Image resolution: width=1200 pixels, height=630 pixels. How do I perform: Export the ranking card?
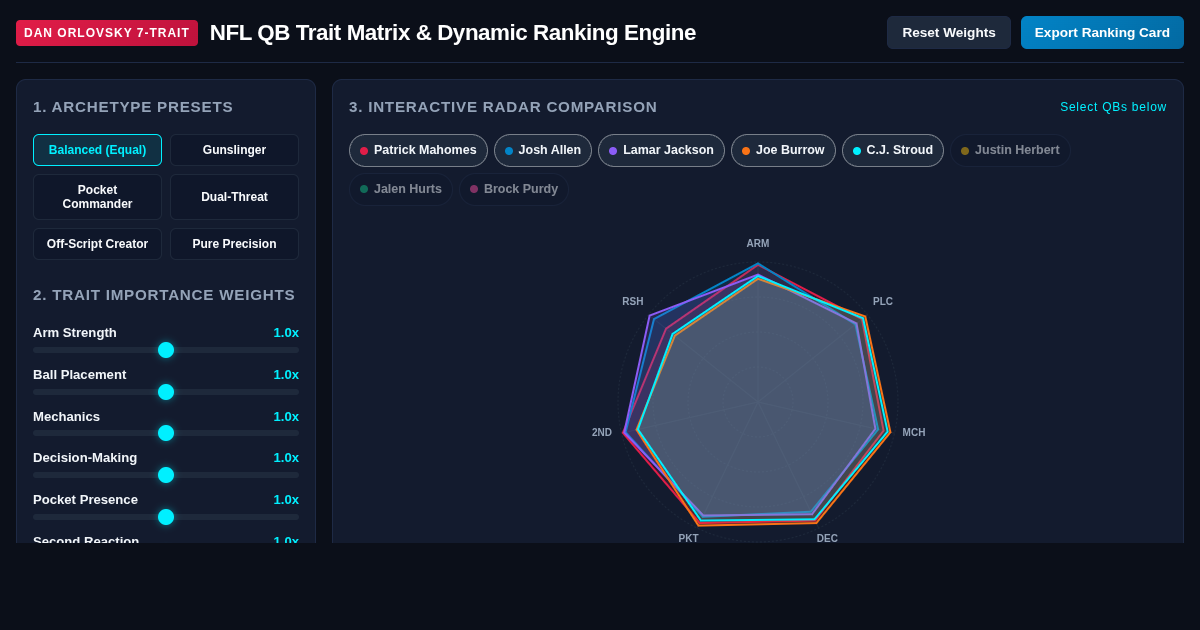pos(1102,32)
